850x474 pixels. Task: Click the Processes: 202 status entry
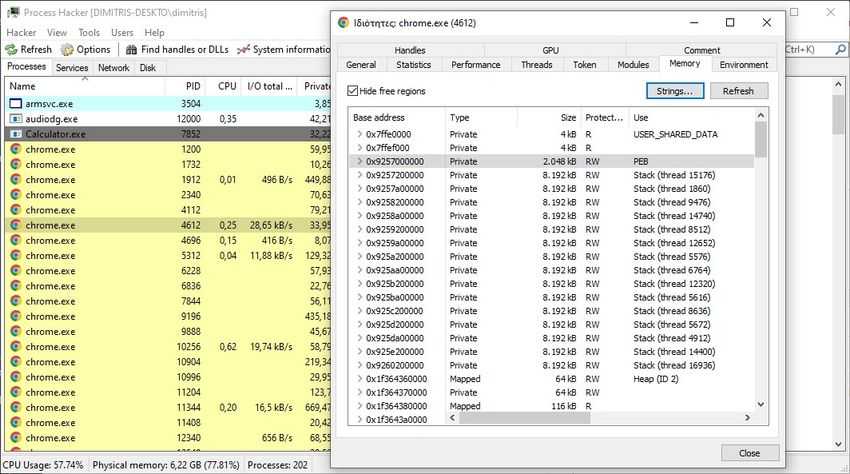(277, 465)
